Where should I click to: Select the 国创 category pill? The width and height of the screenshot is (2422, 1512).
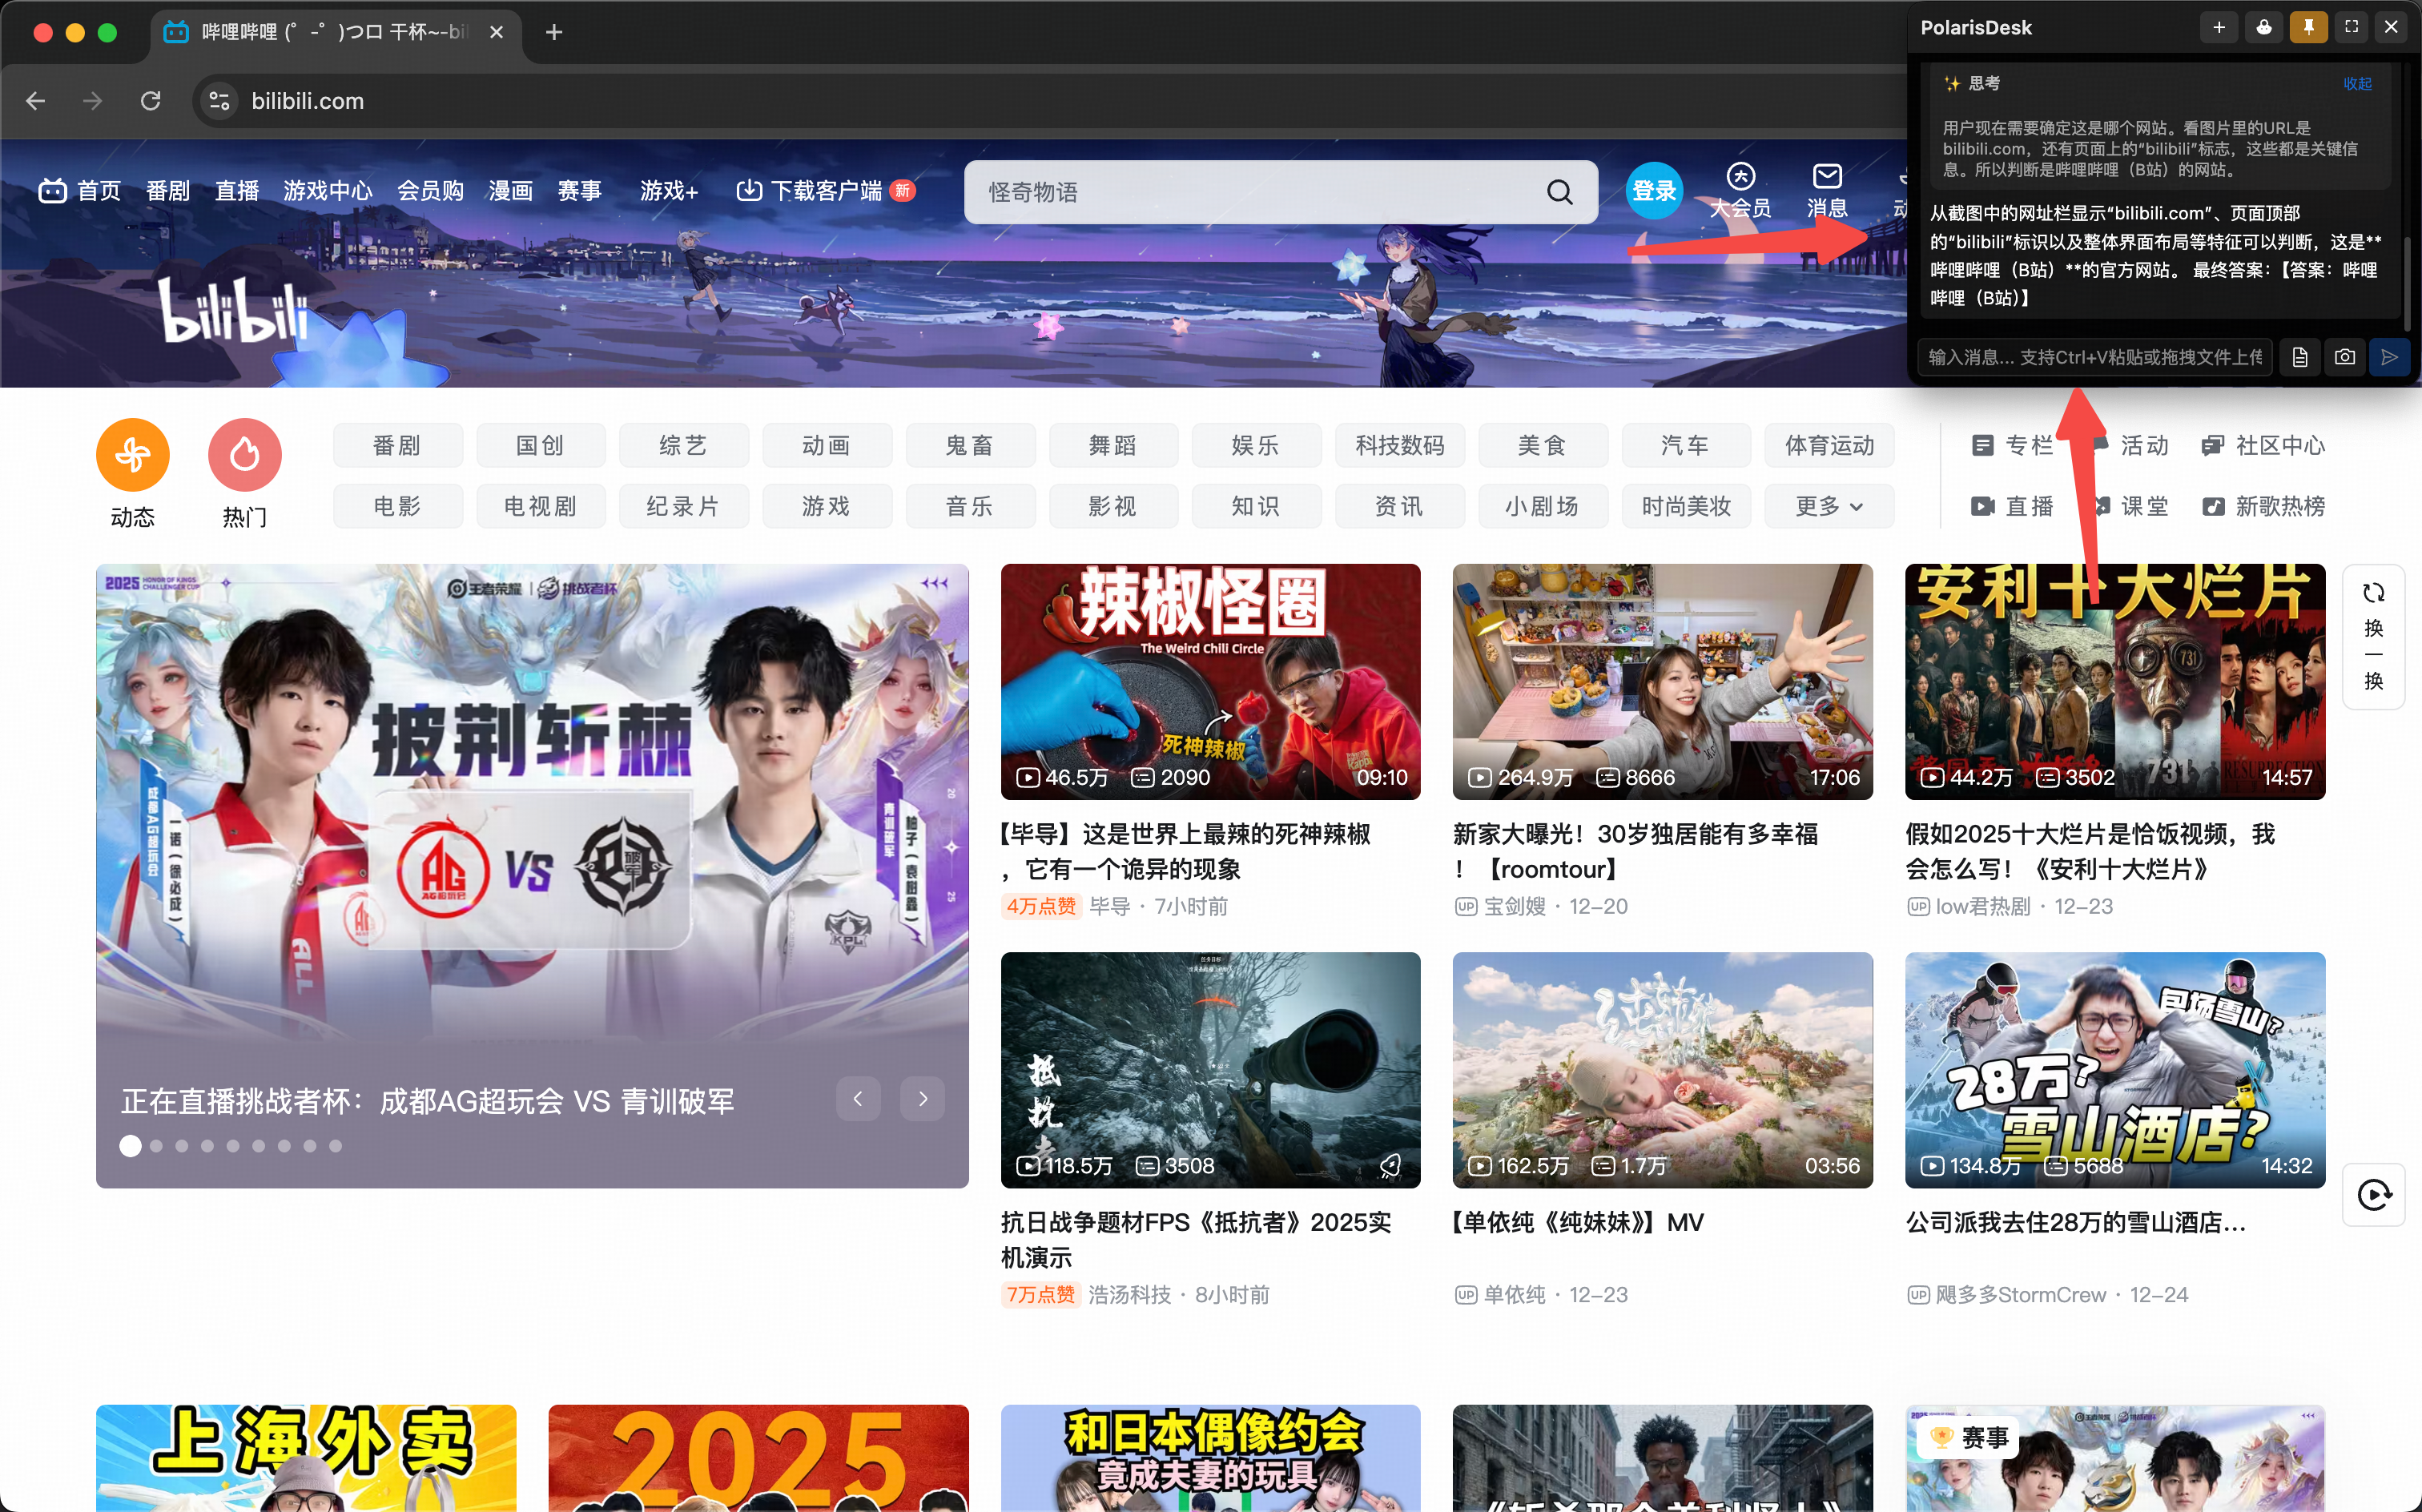coord(540,446)
